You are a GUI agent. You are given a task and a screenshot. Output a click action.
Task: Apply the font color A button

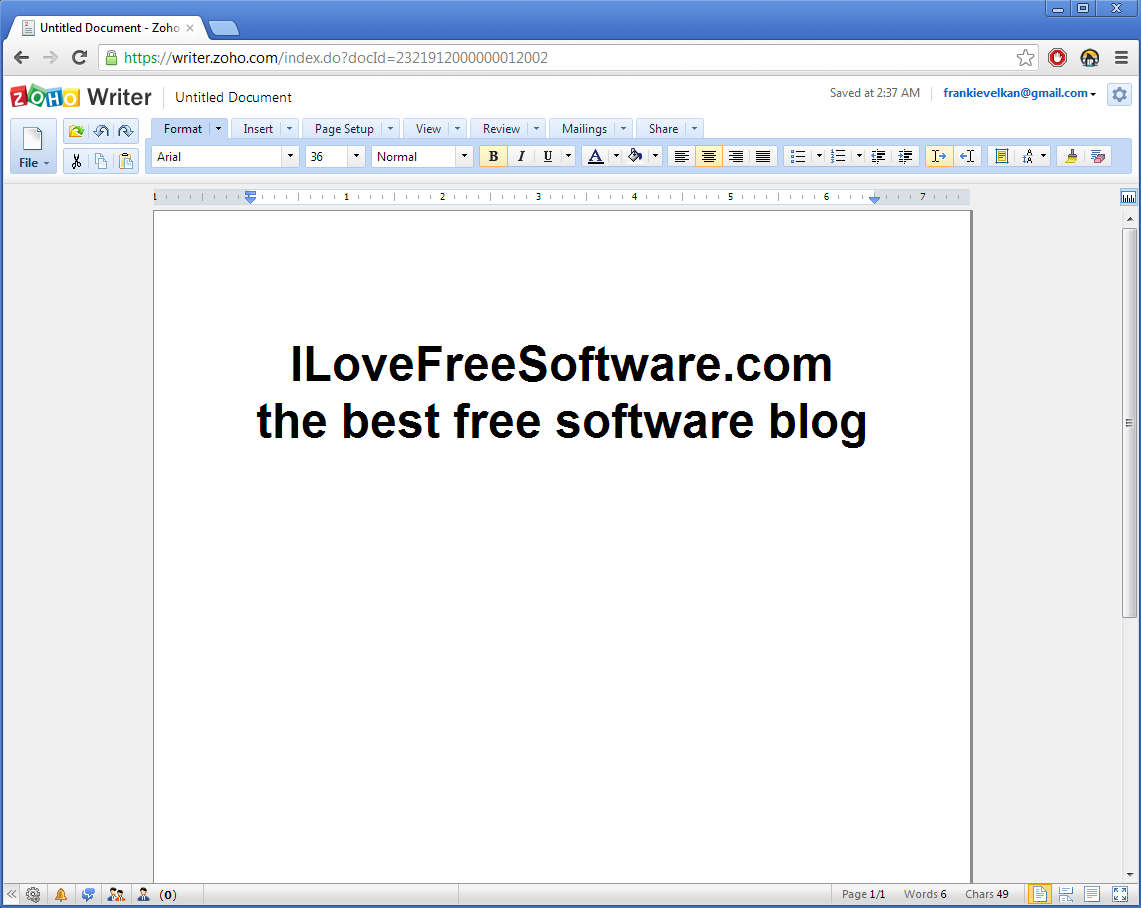coord(595,156)
